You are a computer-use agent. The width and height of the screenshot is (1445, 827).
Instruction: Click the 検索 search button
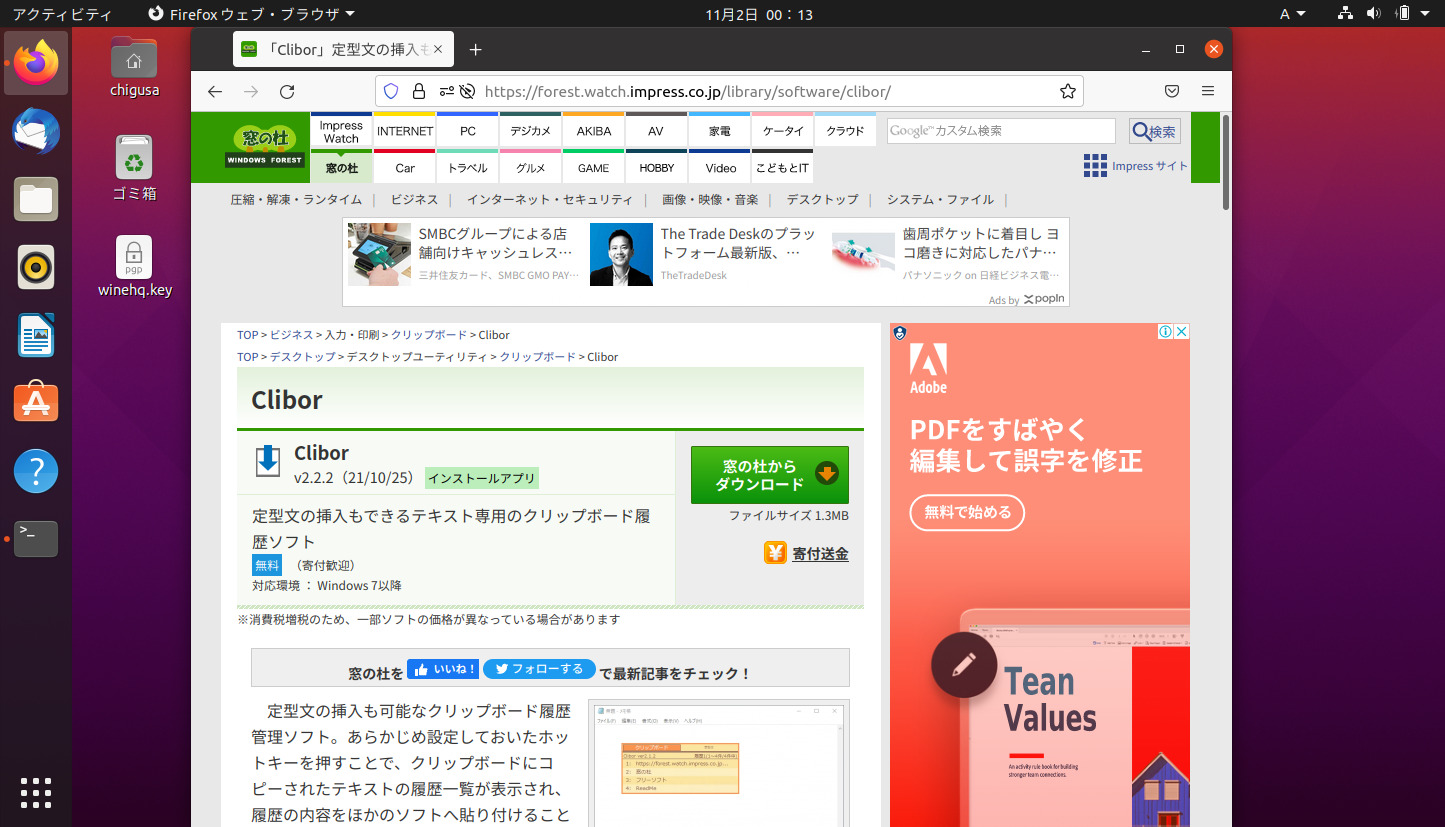(1155, 131)
